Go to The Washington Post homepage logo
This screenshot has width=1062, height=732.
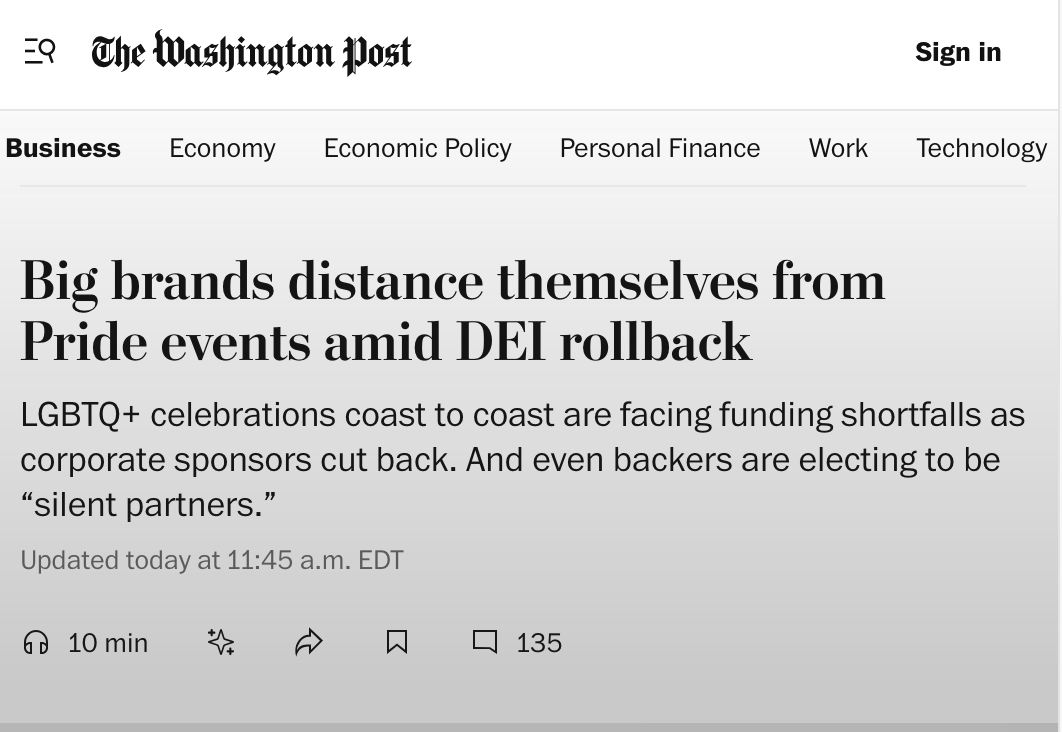(x=251, y=52)
